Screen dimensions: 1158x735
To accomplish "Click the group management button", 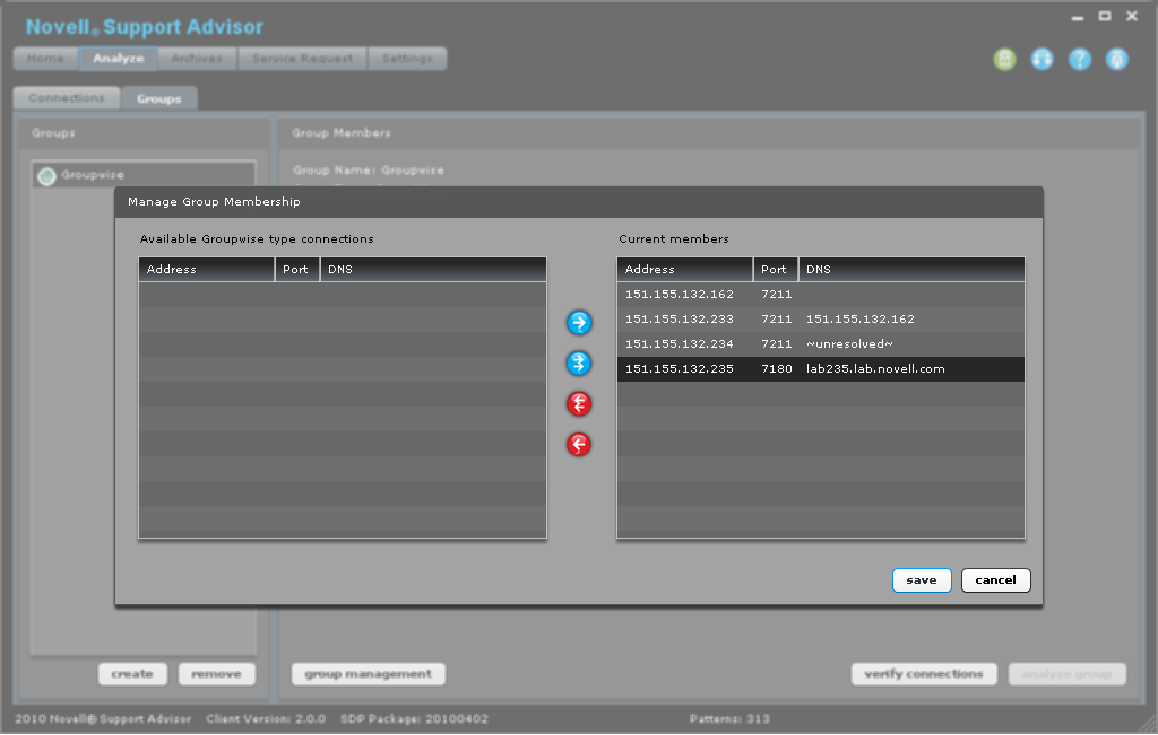I will 368,674.
